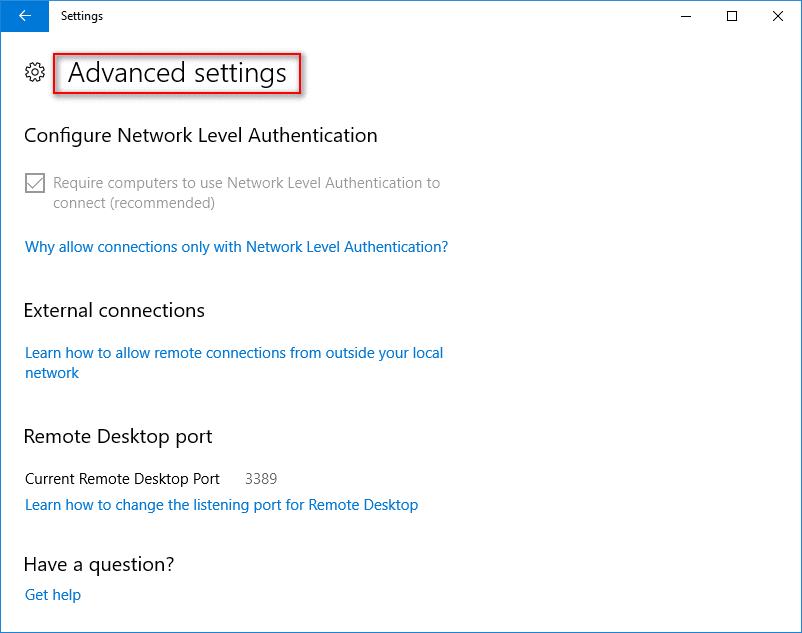This screenshot has width=802, height=633.
Task: Click the settings gear icon beside Advanced settings
Action: (x=35, y=72)
